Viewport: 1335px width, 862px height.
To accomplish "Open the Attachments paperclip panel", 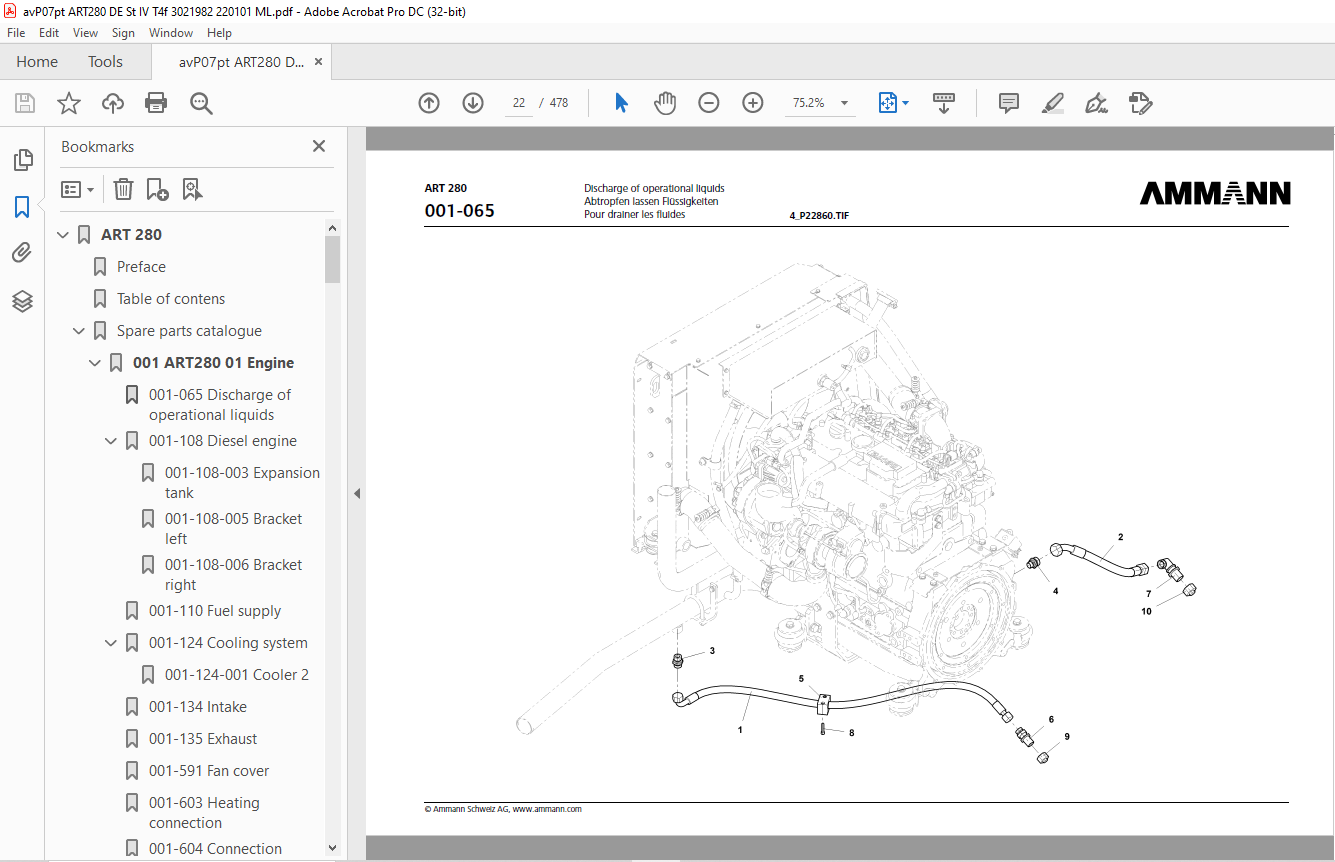I will tap(22, 253).
